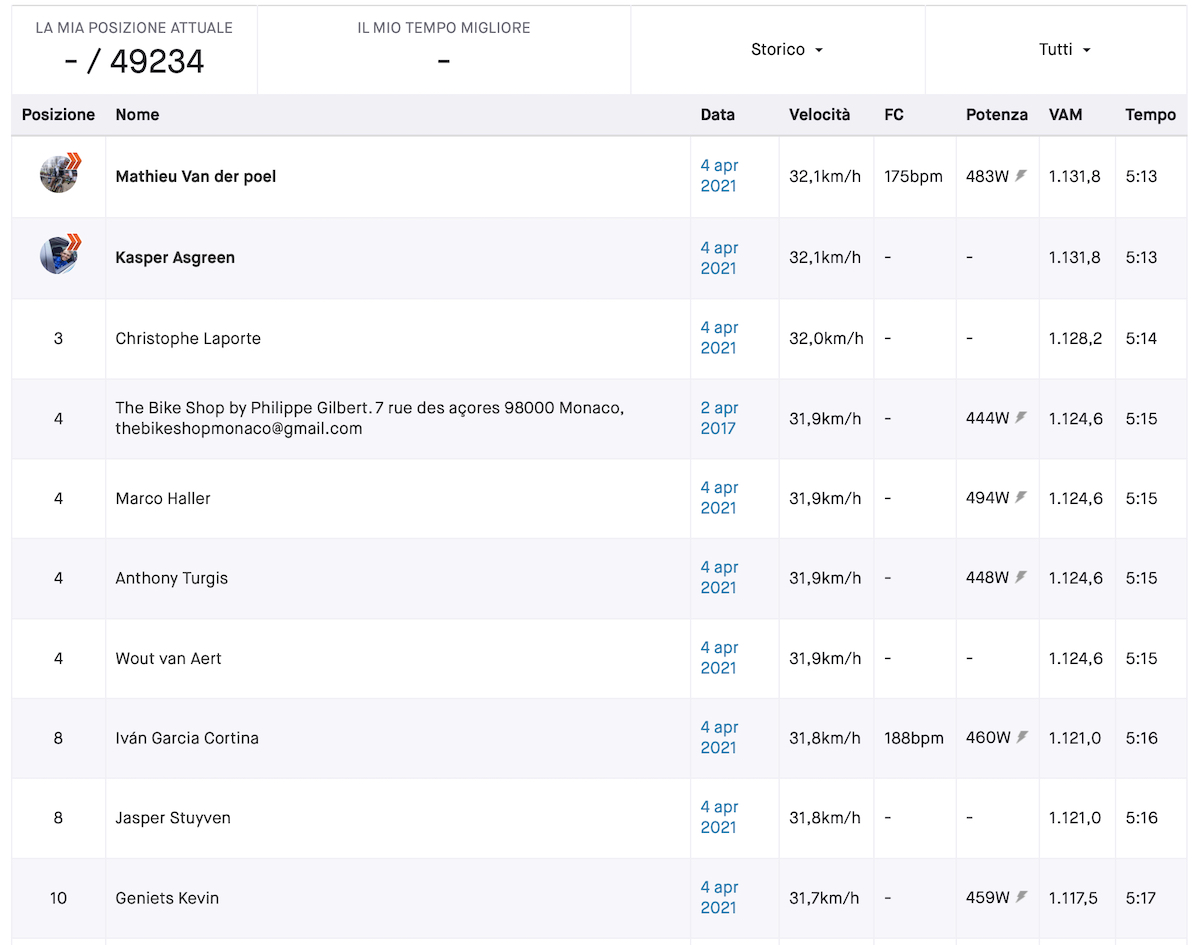Click lightning icon next to 448W

pyautogui.click(x=1021, y=577)
